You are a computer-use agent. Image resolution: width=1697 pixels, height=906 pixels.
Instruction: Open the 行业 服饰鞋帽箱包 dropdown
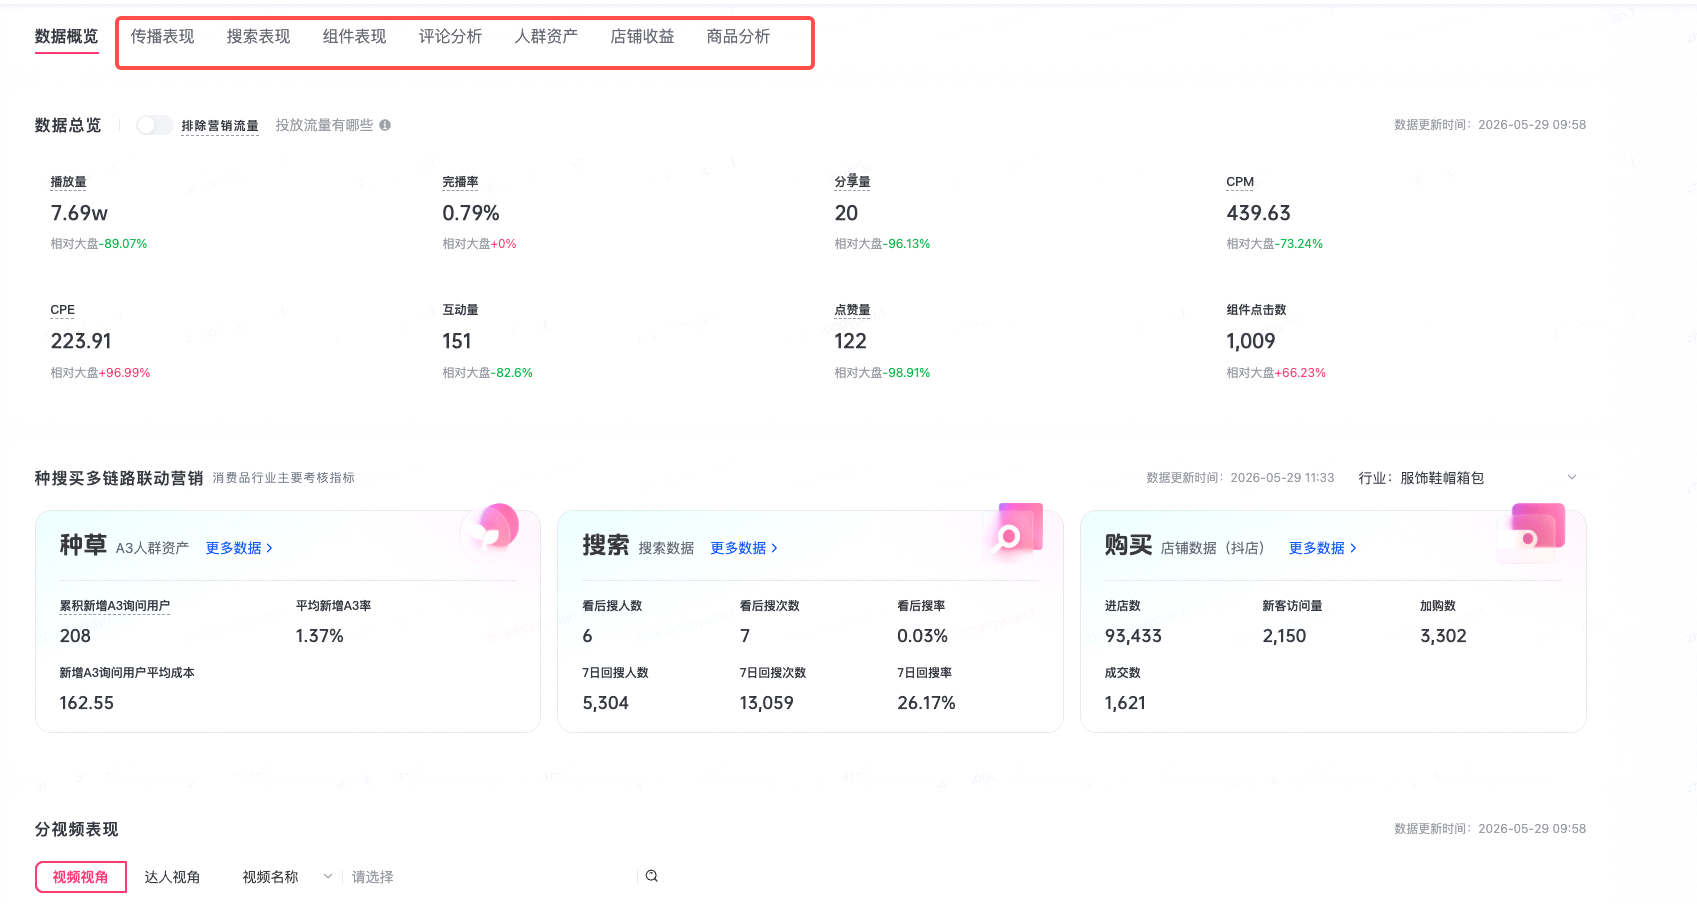[1468, 478]
